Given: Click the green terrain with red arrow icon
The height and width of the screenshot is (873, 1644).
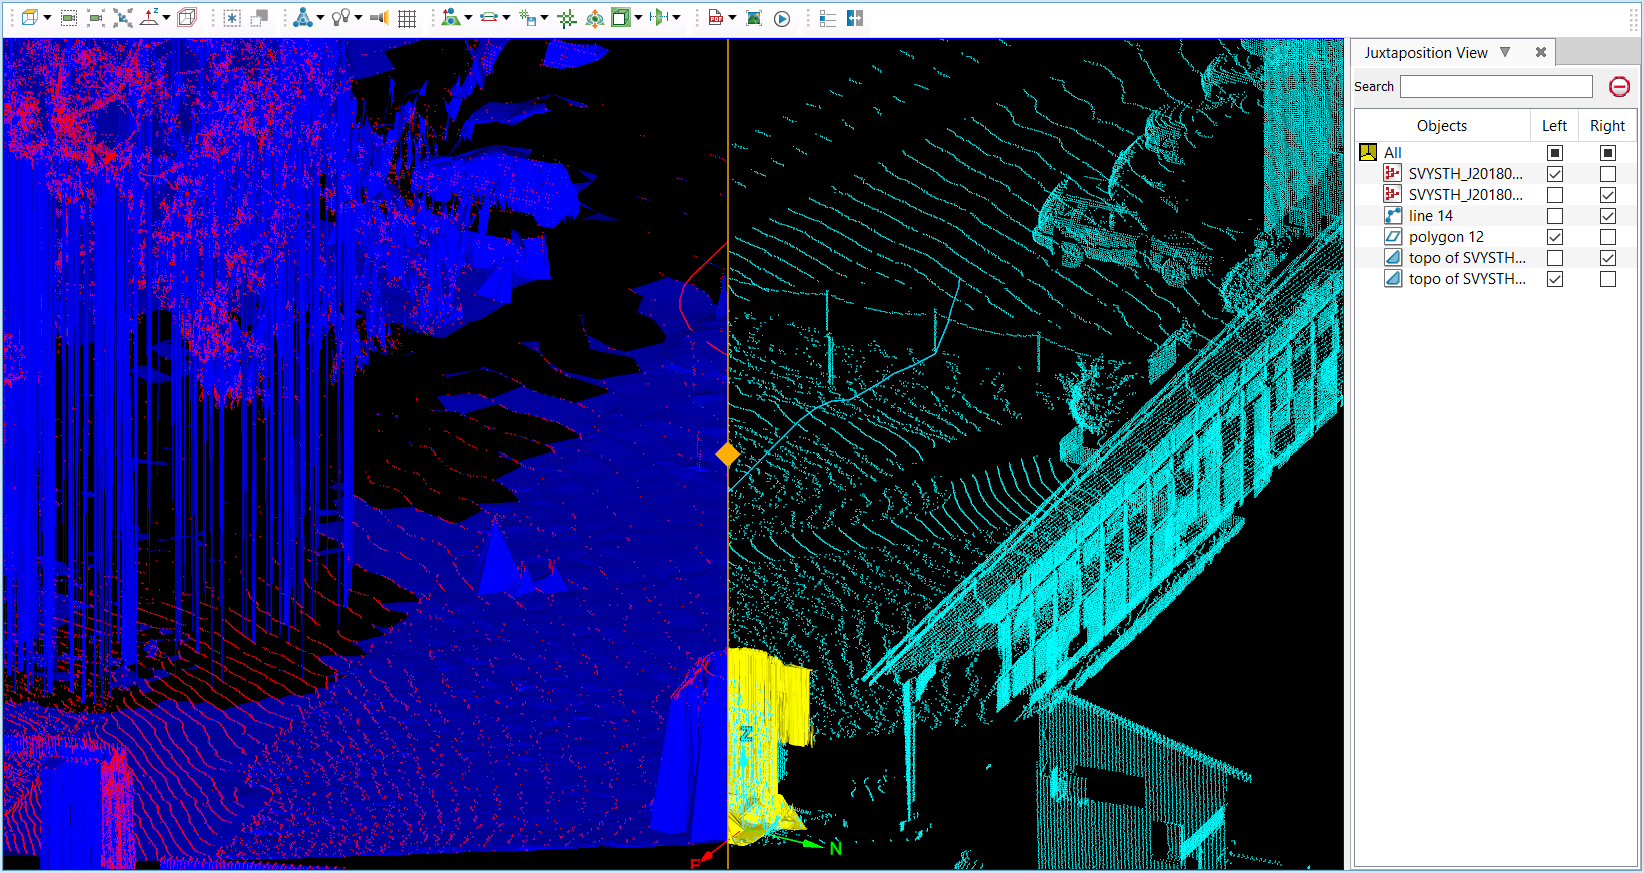Looking at the screenshot, I should coord(451,18).
